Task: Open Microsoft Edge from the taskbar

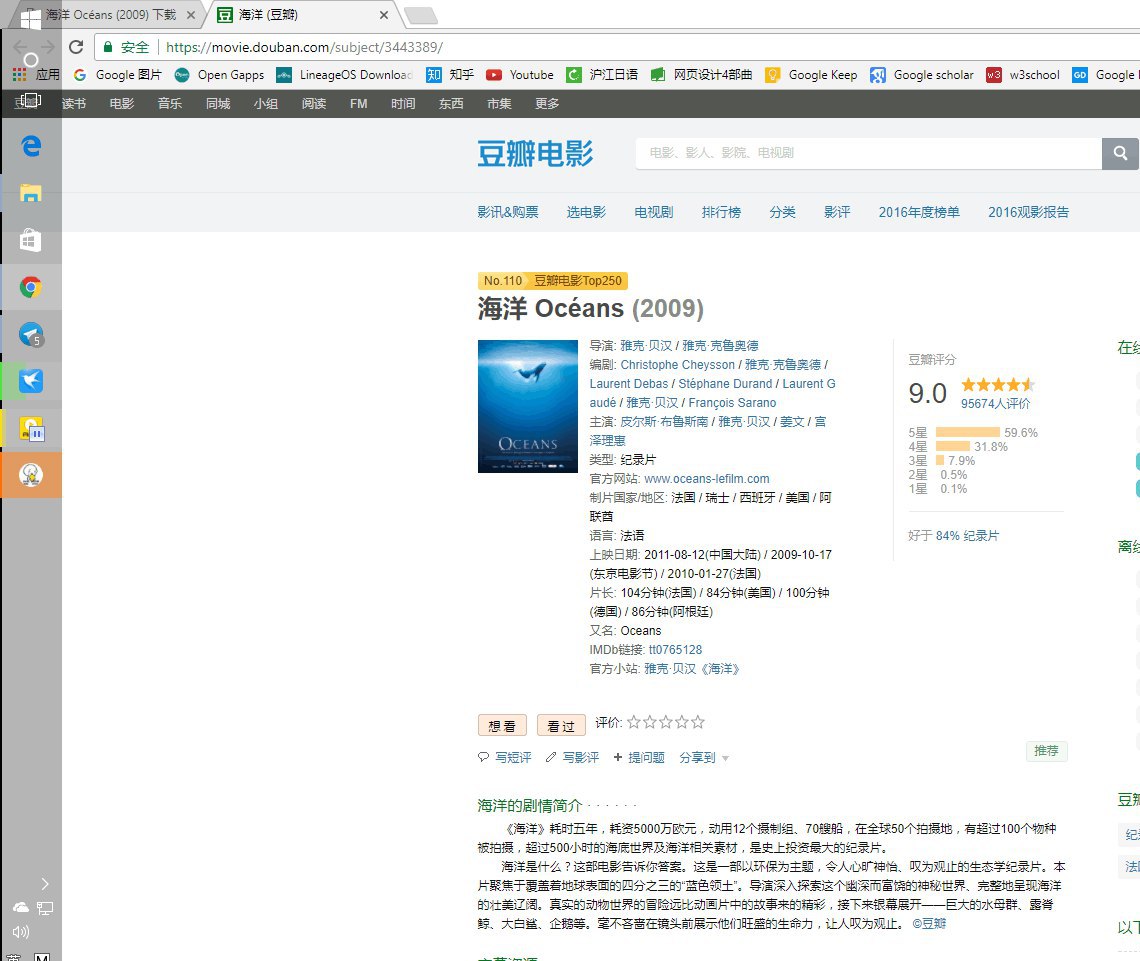Action: click(x=31, y=146)
